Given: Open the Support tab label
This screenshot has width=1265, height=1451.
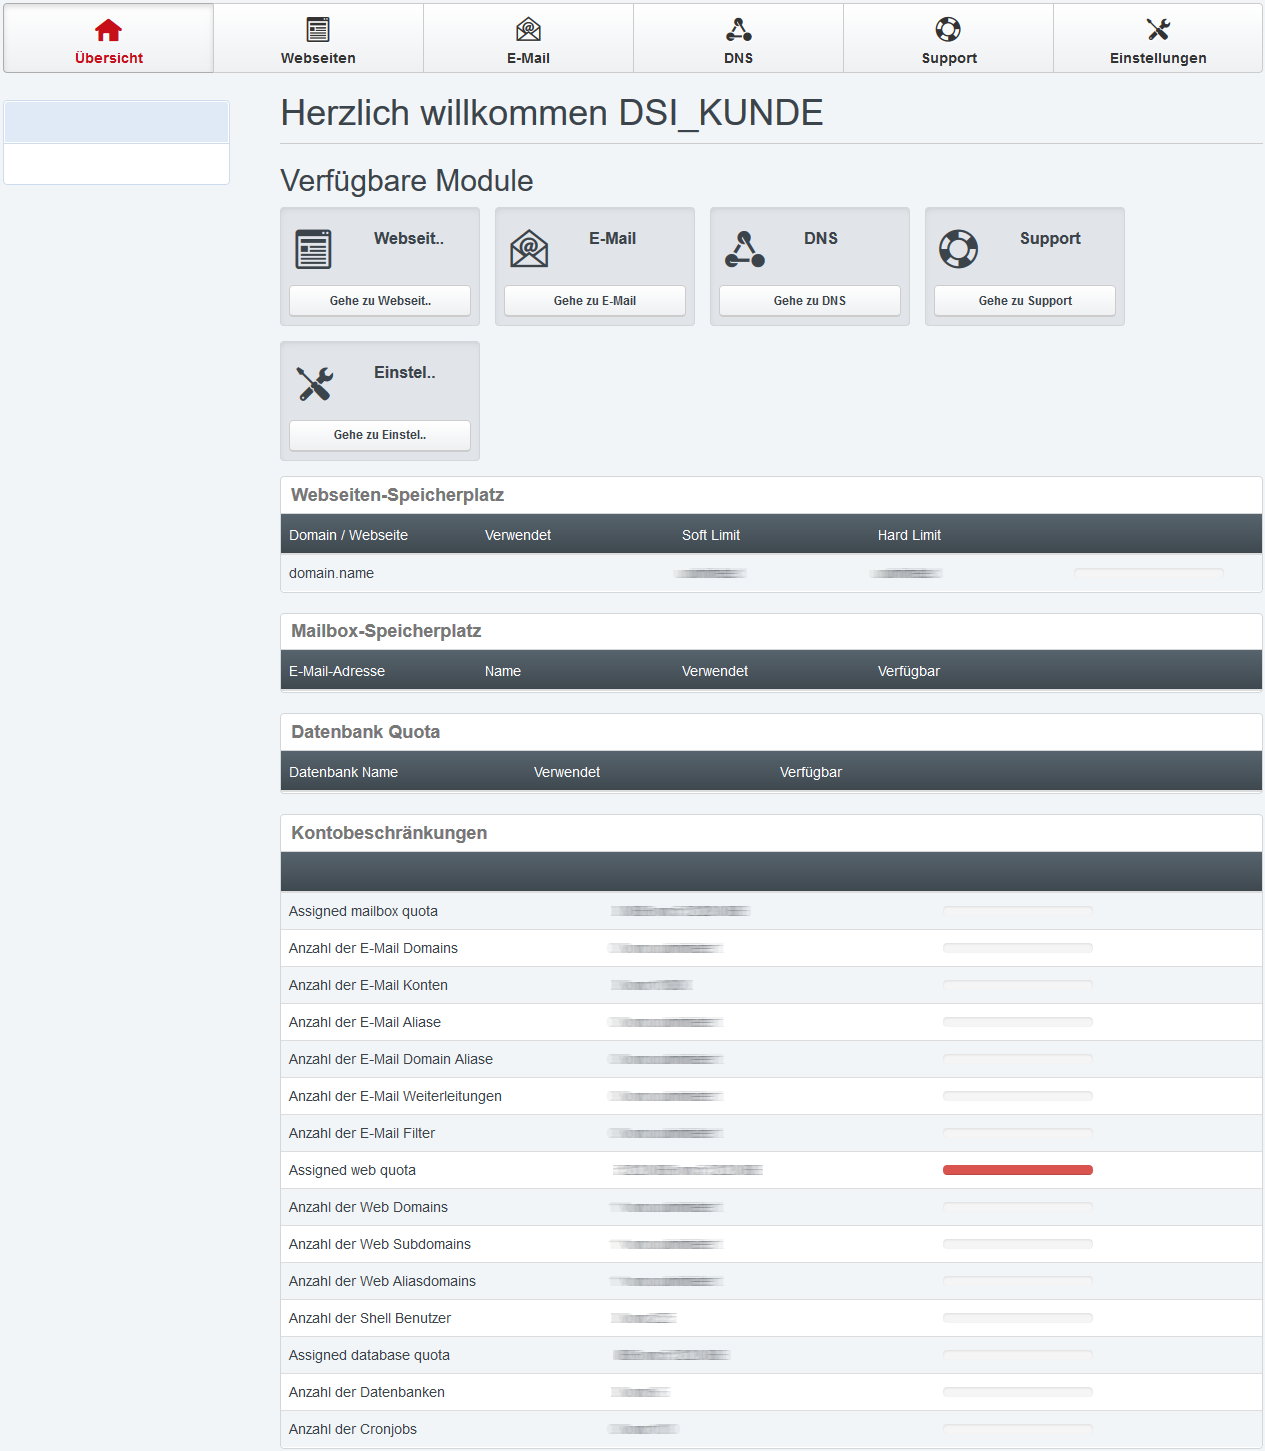Looking at the screenshot, I should click(949, 58).
